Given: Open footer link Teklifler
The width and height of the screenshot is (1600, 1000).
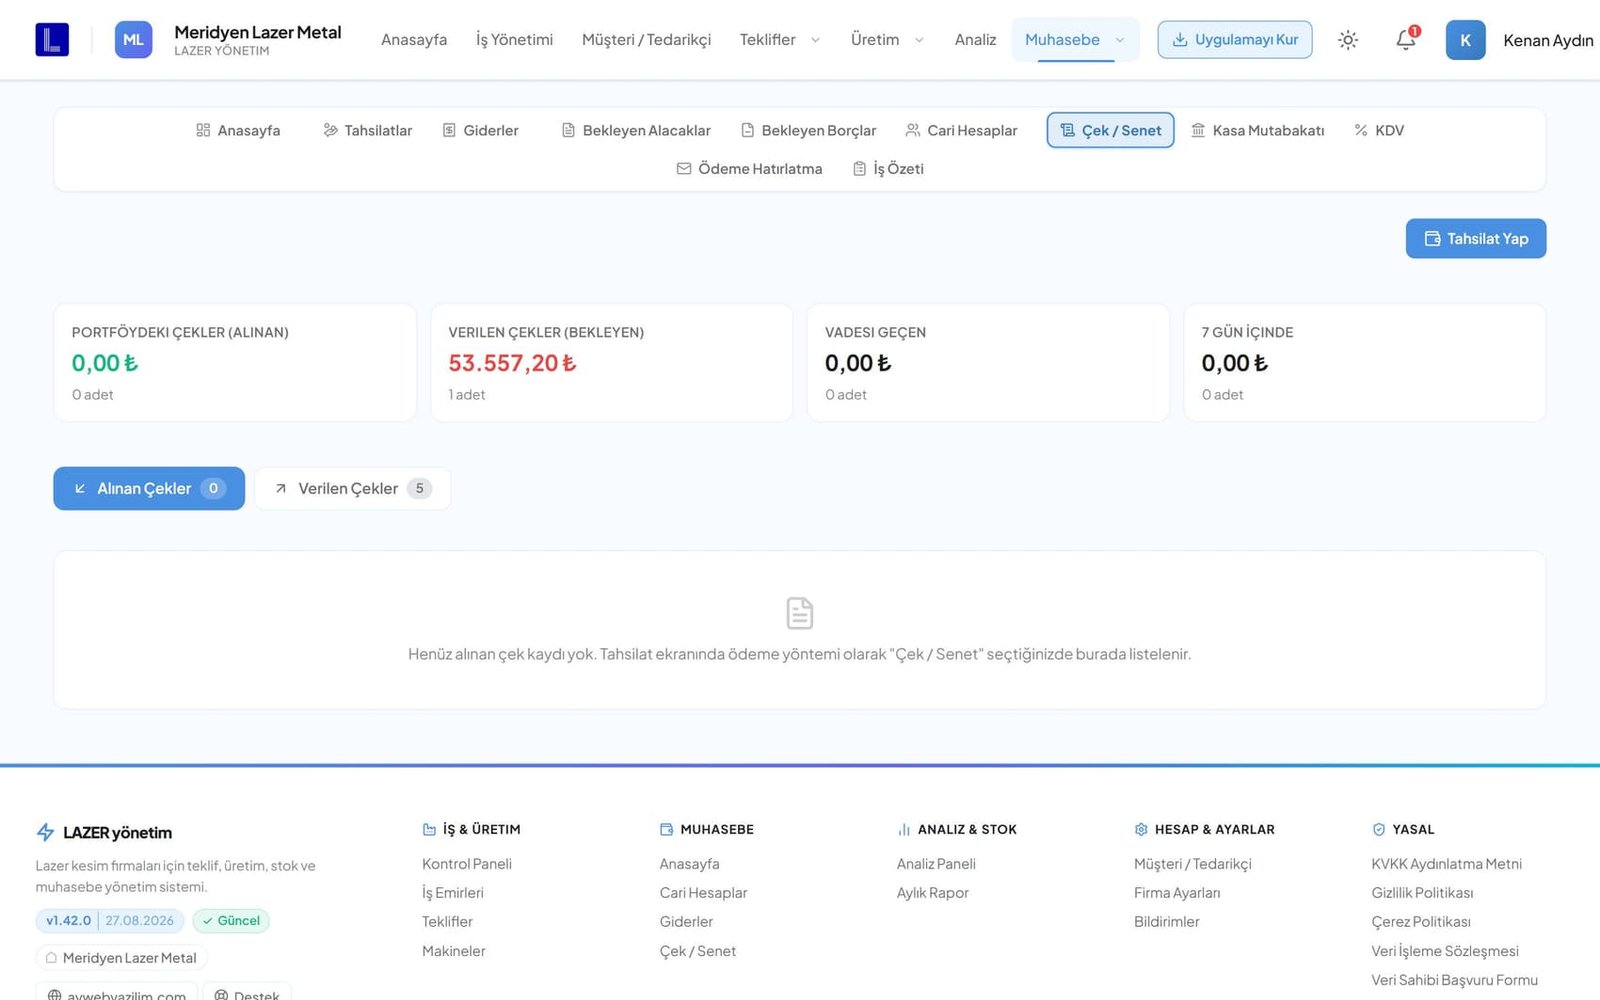Looking at the screenshot, I should (x=447, y=922).
